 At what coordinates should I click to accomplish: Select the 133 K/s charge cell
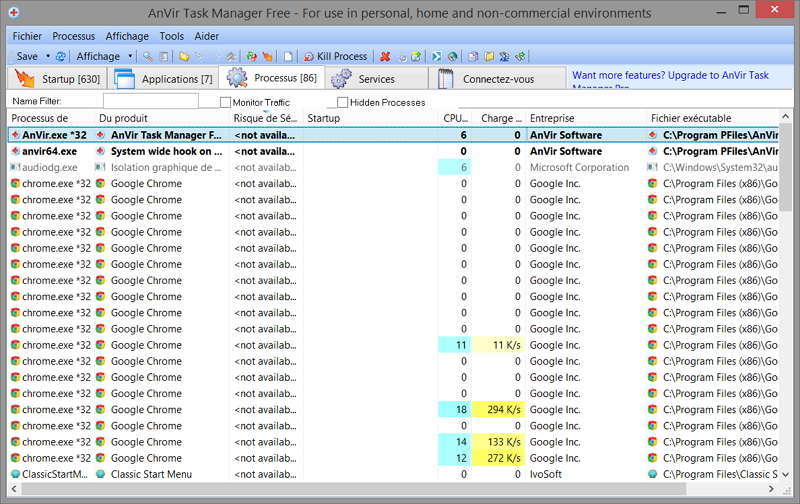tap(498, 442)
